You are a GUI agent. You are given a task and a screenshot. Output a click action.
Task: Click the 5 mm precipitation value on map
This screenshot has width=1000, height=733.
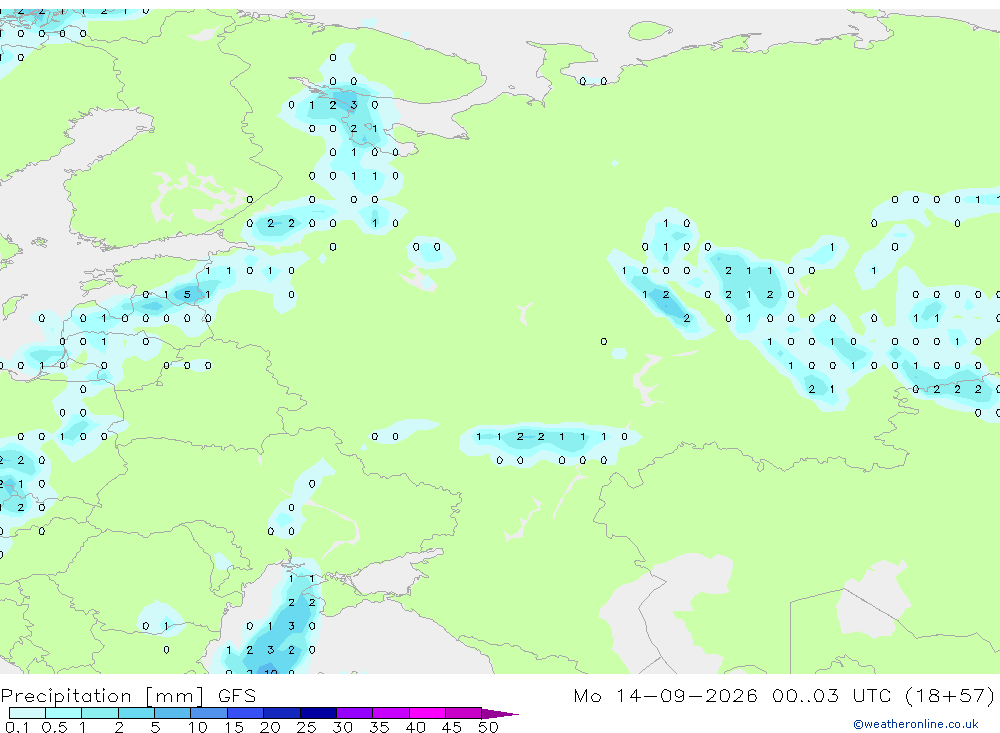coord(187,295)
